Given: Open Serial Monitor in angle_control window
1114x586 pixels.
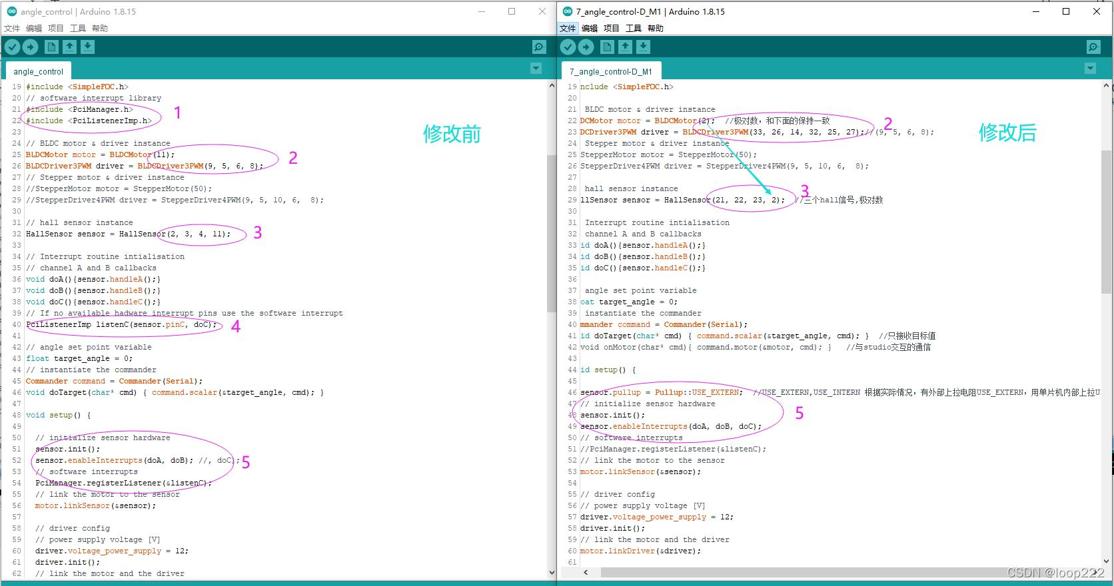Looking at the screenshot, I should coord(539,47).
